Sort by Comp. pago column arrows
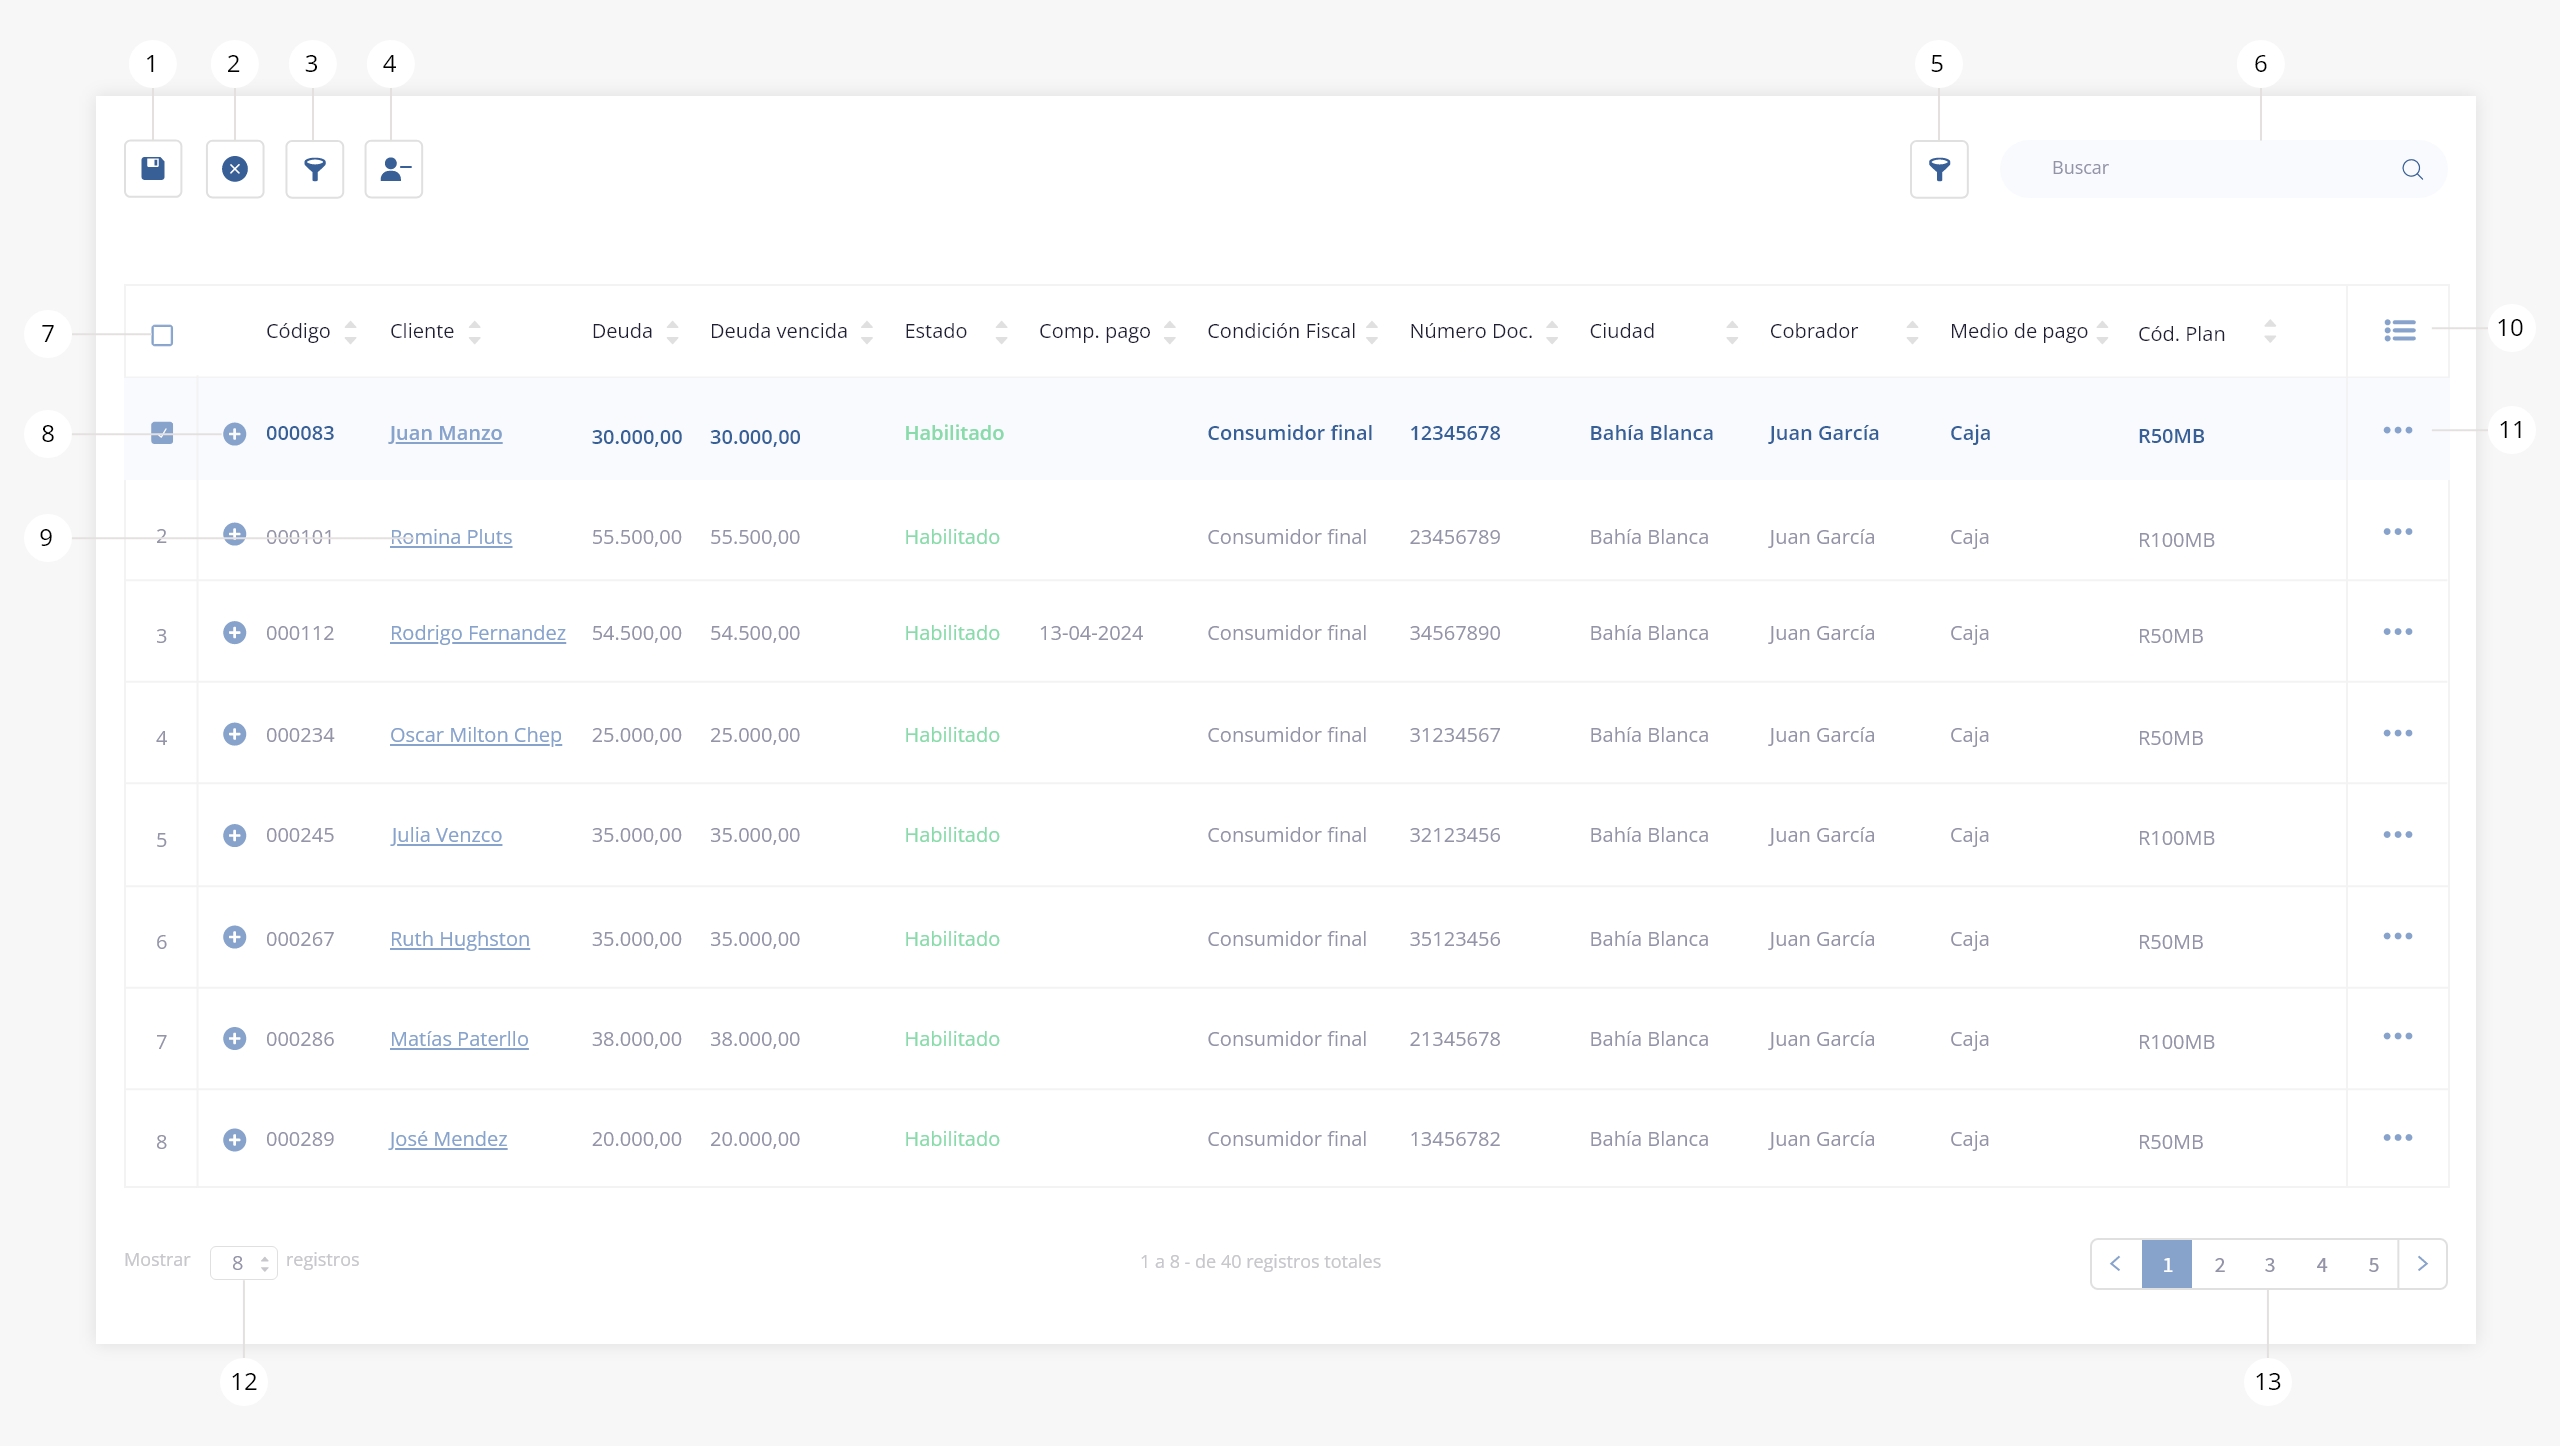The image size is (2560, 1446). click(1170, 332)
